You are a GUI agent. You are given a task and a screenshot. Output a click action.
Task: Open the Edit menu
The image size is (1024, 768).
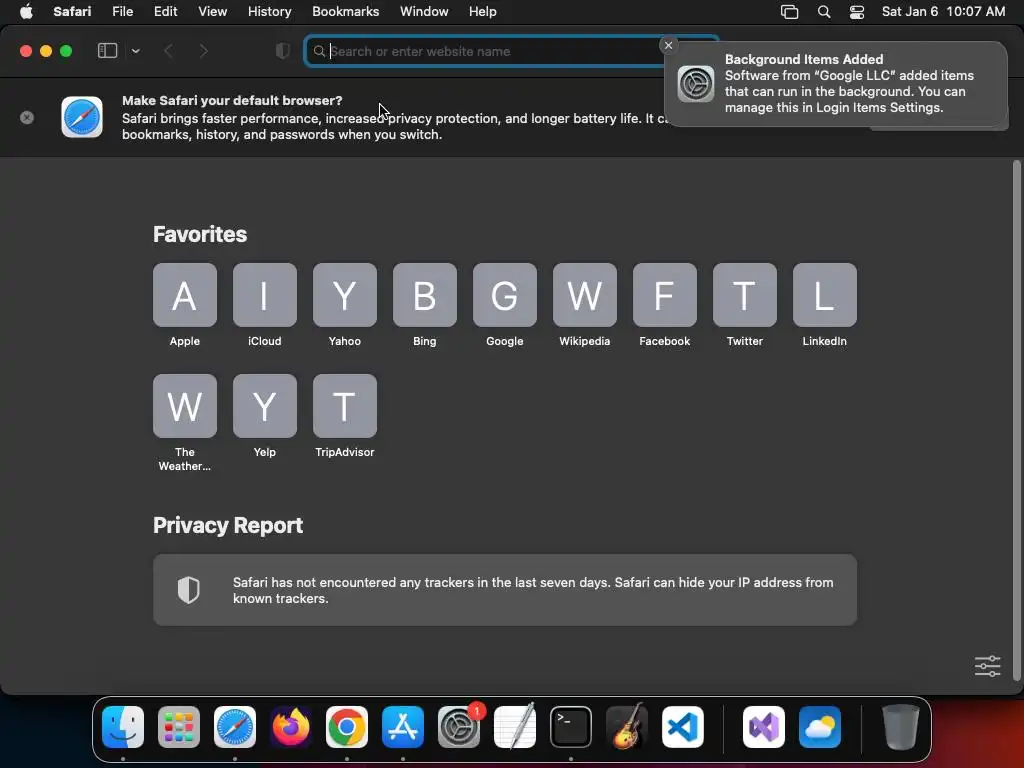tap(165, 11)
